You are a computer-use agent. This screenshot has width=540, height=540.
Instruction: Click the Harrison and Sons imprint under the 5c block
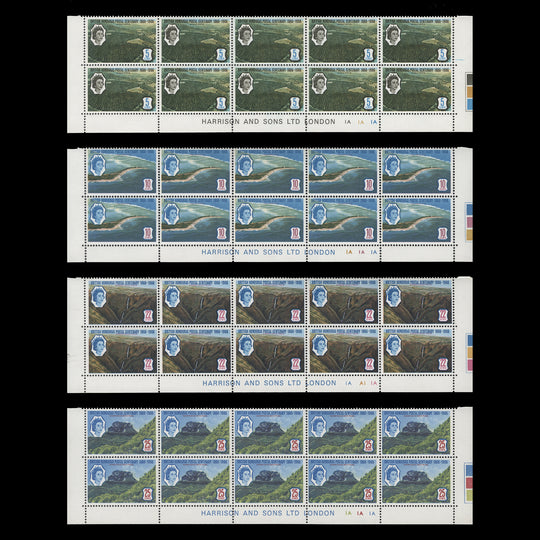[x=268, y=122]
